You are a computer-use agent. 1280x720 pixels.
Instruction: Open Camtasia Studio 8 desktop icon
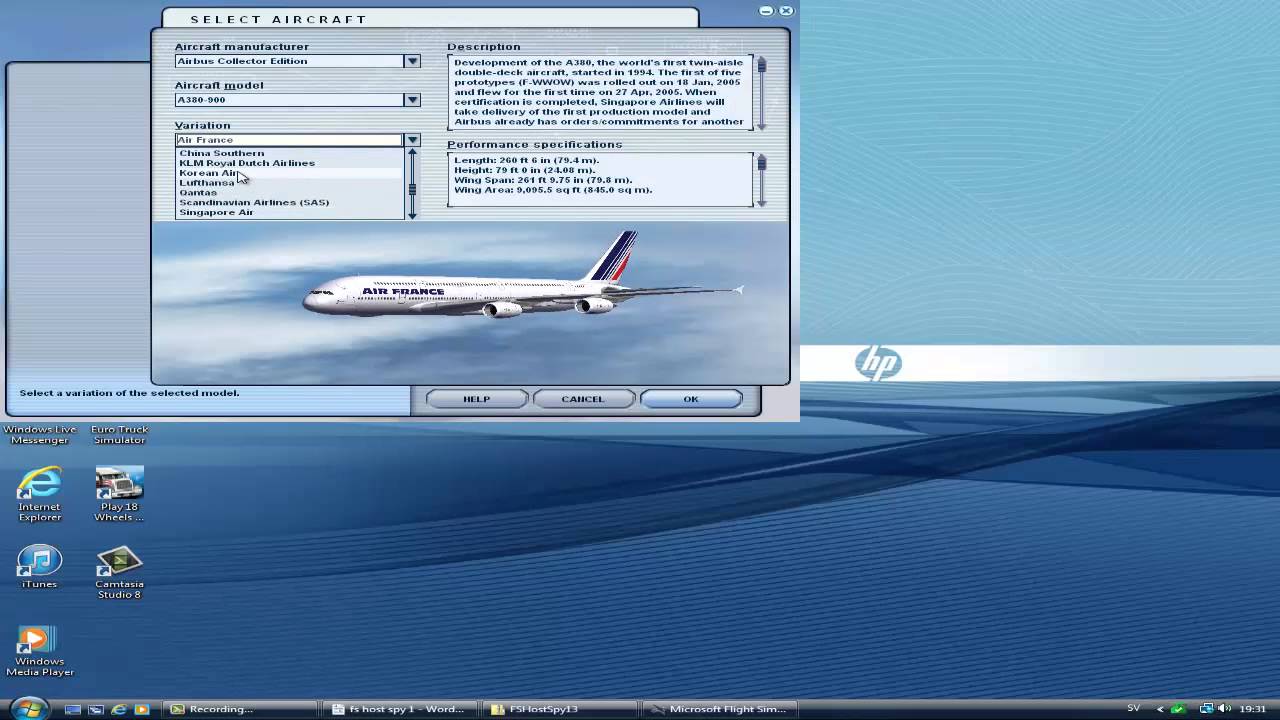pos(119,573)
